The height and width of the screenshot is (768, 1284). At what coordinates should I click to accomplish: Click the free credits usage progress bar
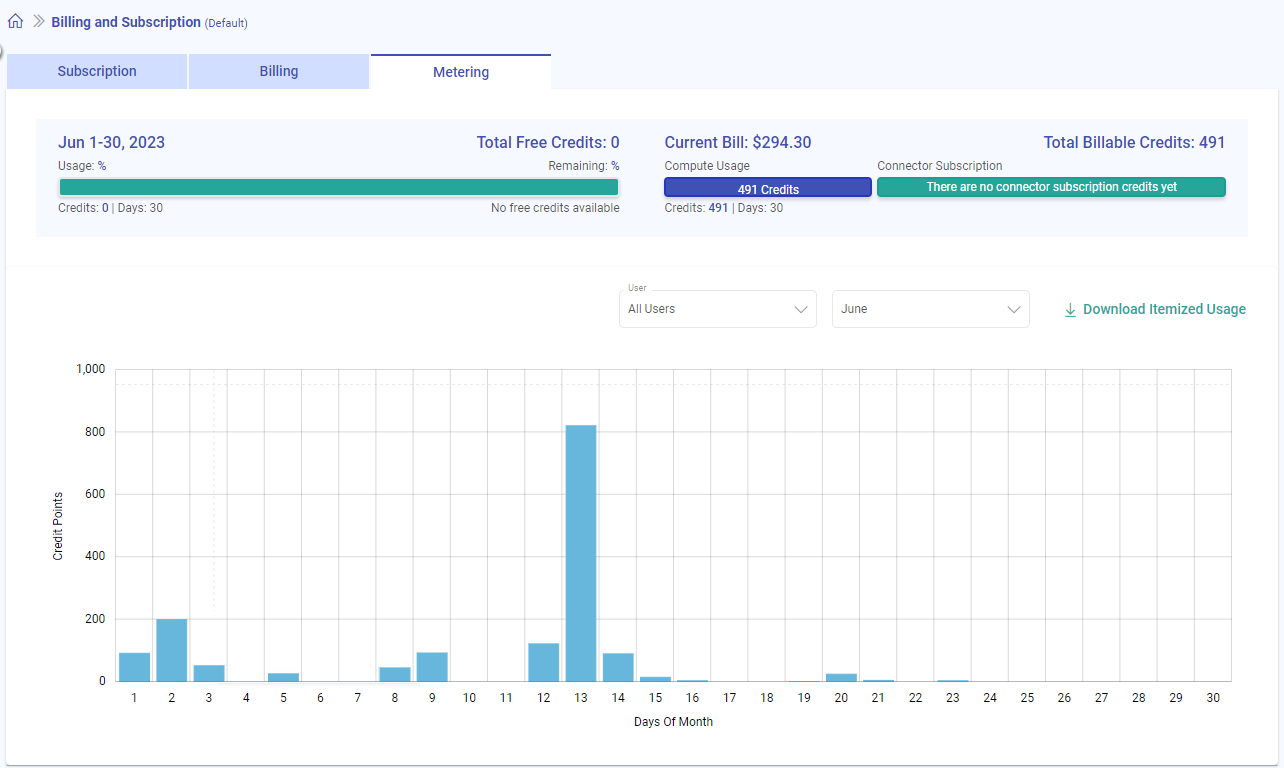coord(339,187)
